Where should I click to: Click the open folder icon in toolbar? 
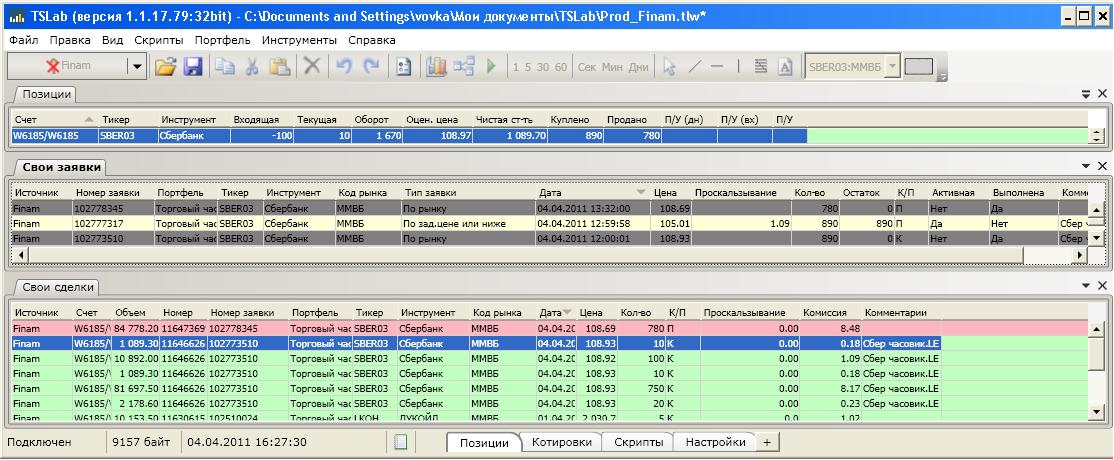(165, 66)
